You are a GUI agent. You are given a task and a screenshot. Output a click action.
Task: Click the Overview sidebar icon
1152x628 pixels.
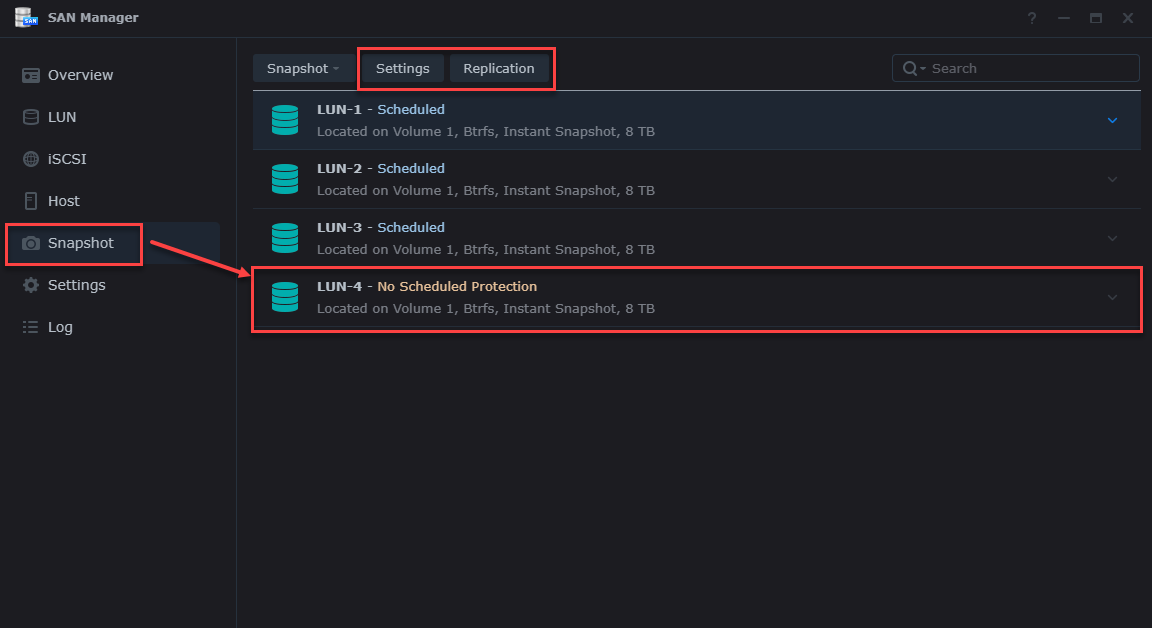31,75
